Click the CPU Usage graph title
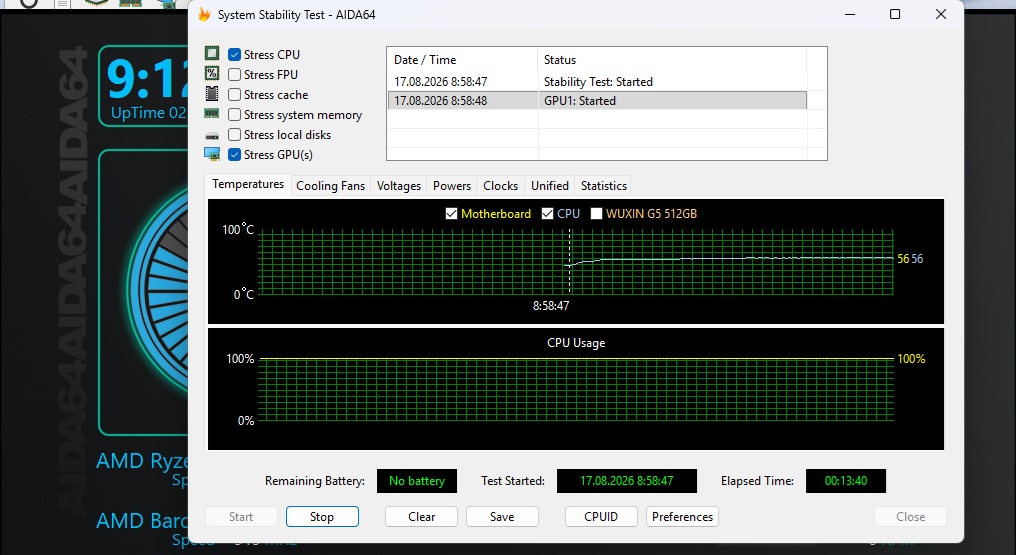 point(576,343)
